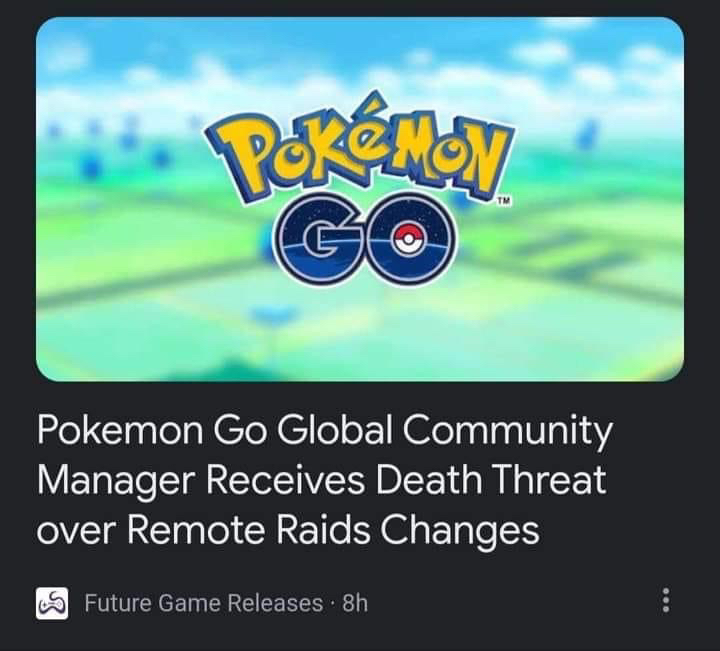The image size is (720, 651).
Task: Tap the word 'Pokemon' starting the headline
Action: (x=120, y=431)
